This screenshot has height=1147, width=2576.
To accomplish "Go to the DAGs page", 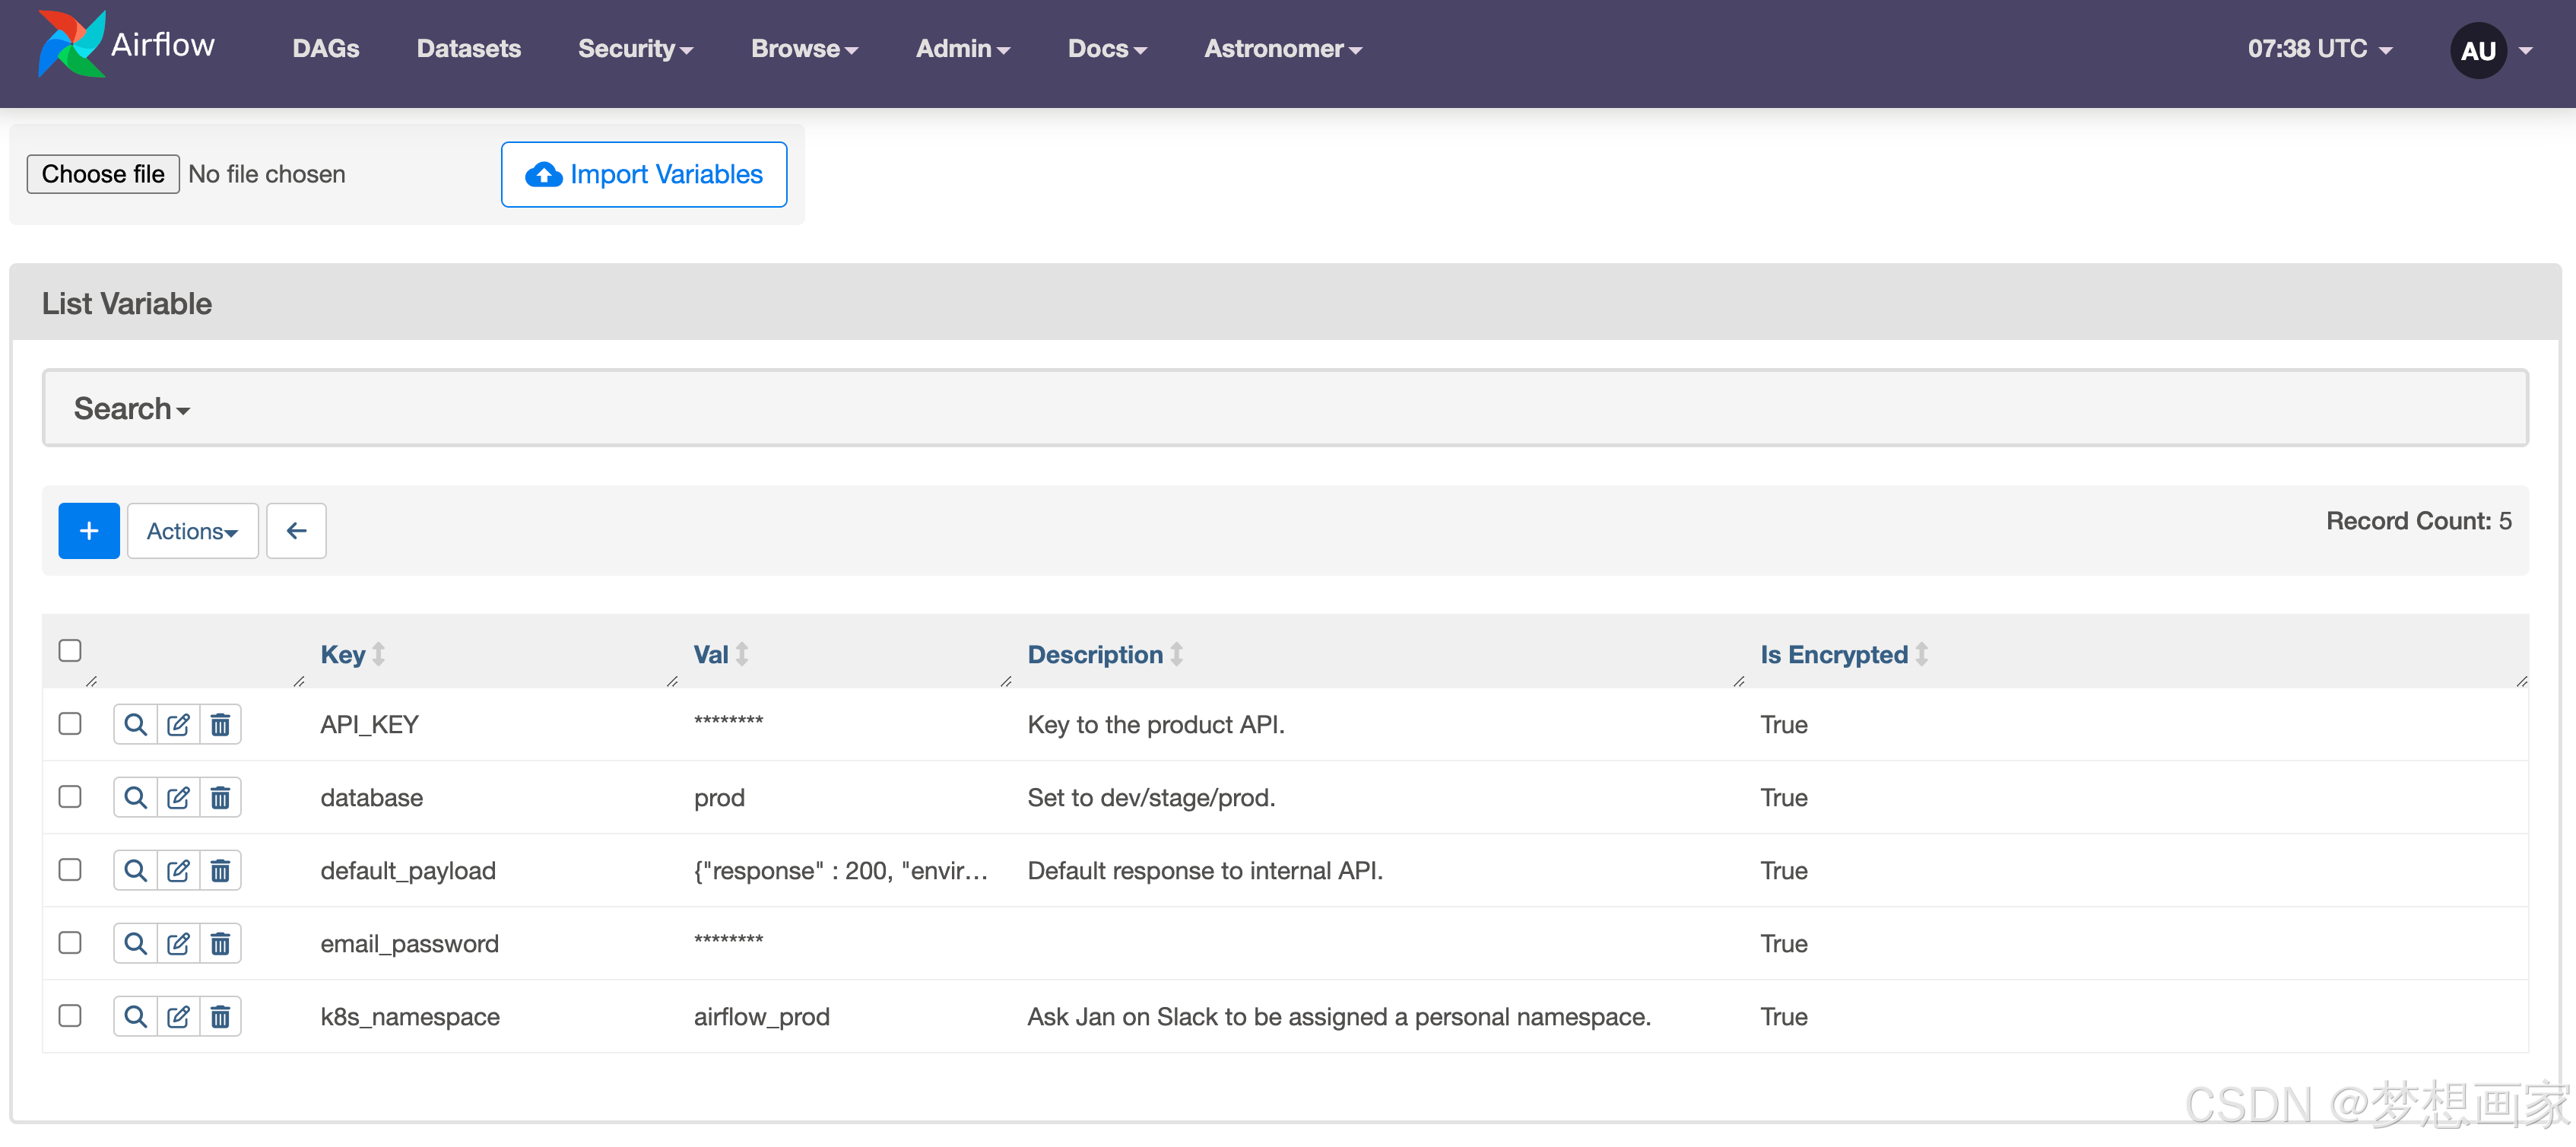I will click(x=325, y=49).
